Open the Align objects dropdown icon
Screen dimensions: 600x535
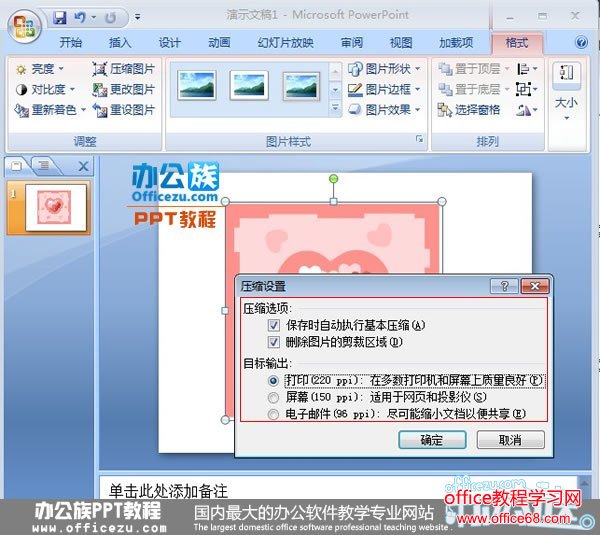[527, 69]
